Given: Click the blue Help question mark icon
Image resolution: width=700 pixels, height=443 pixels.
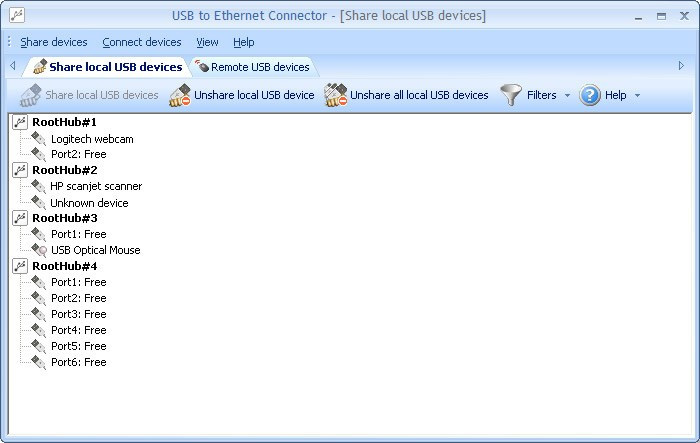Looking at the screenshot, I should (590, 95).
